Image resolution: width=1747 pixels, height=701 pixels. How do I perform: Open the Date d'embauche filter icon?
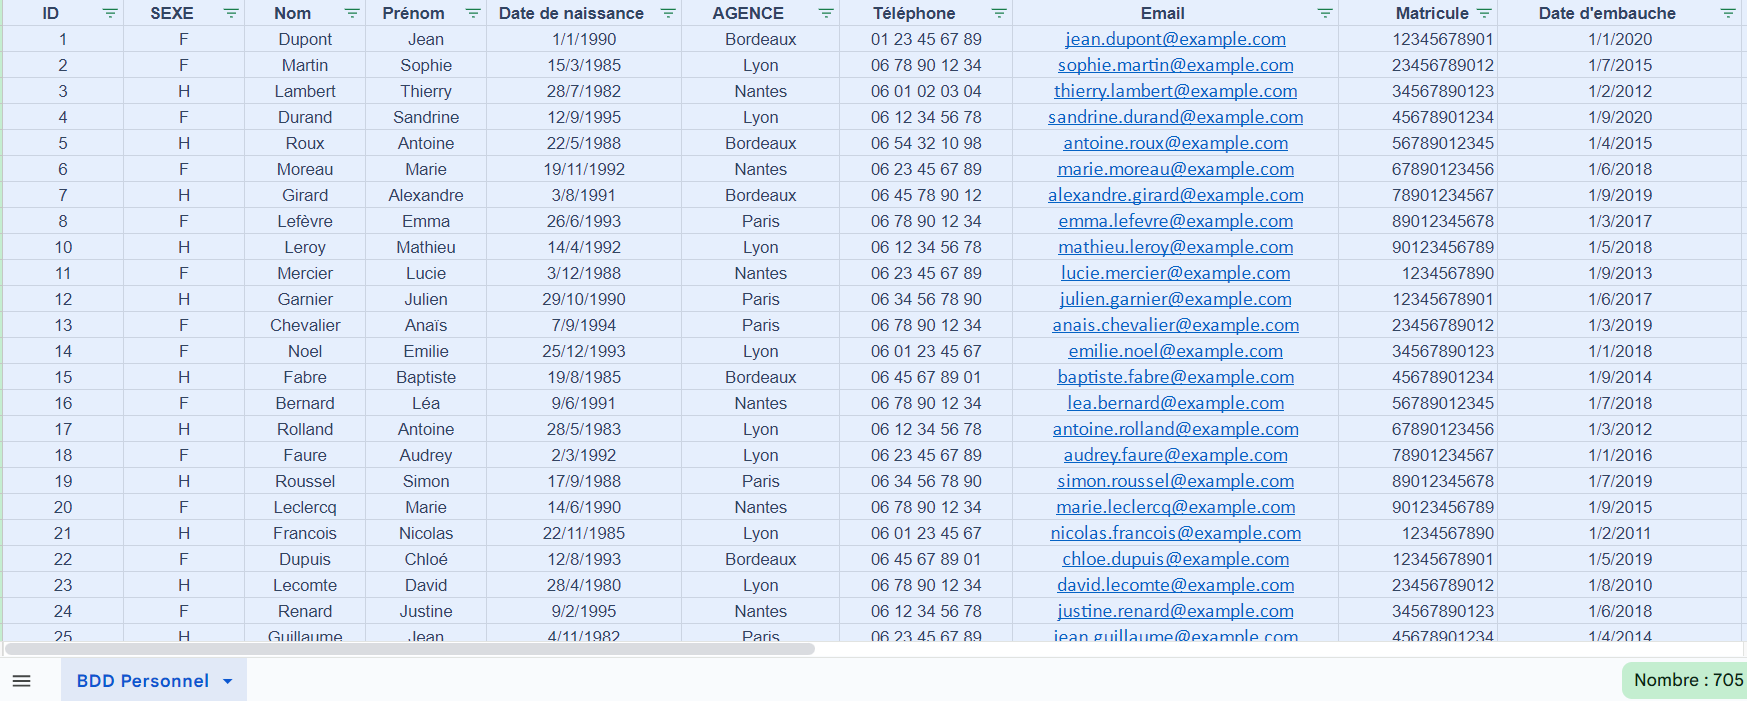coord(1728,13)
